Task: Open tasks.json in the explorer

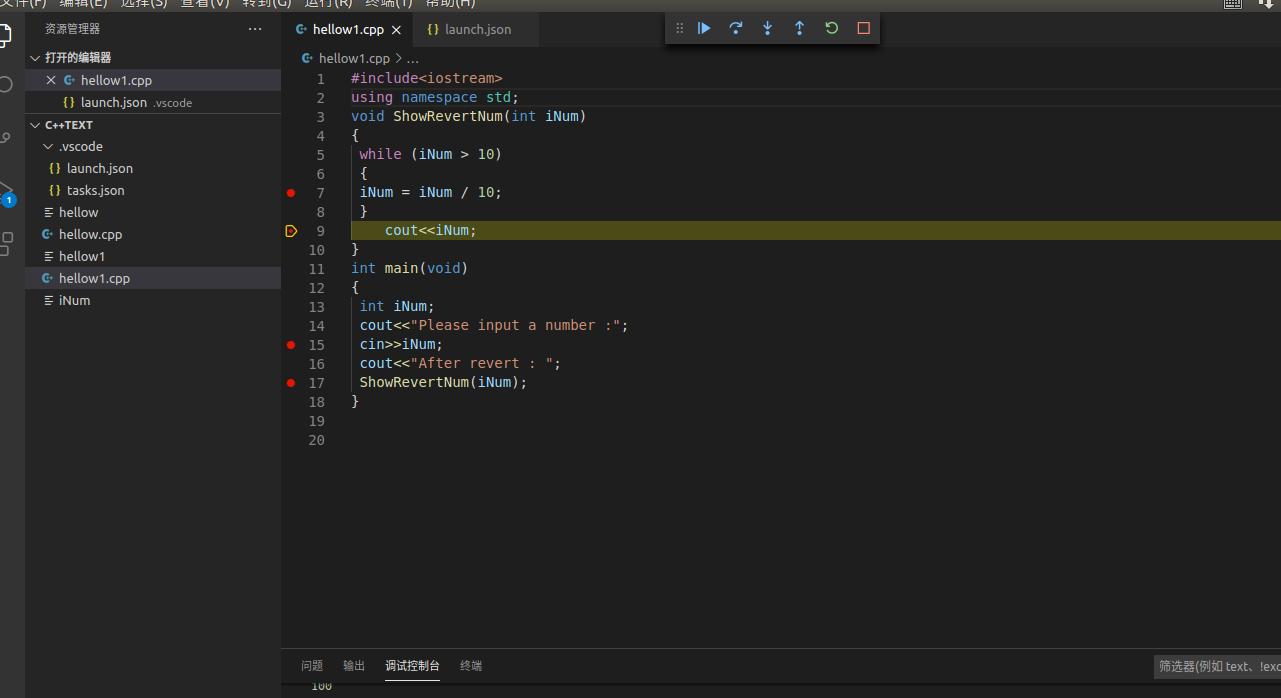Action: coord(153,190)
